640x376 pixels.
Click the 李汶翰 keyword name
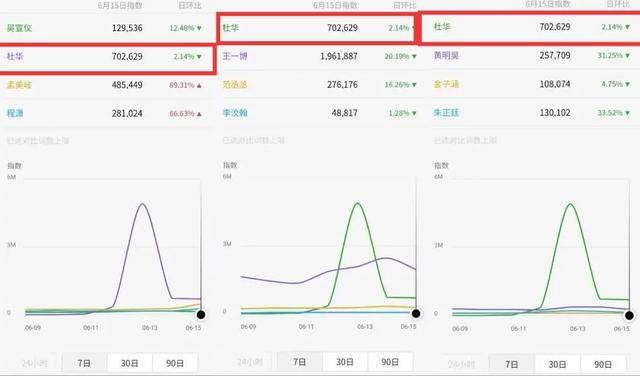(x=235, y=113)
